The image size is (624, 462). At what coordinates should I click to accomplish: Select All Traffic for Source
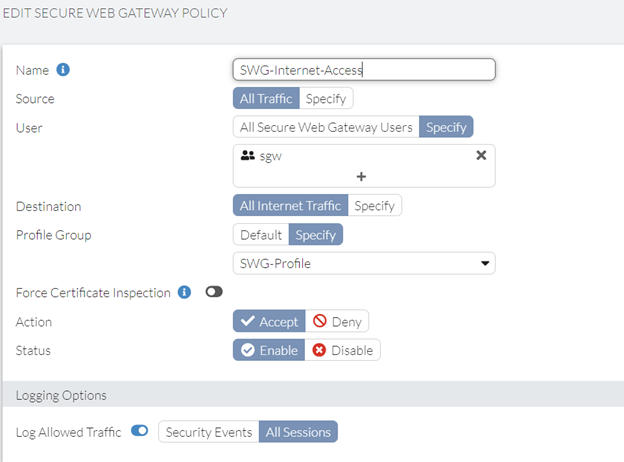[x=266, y=99]
